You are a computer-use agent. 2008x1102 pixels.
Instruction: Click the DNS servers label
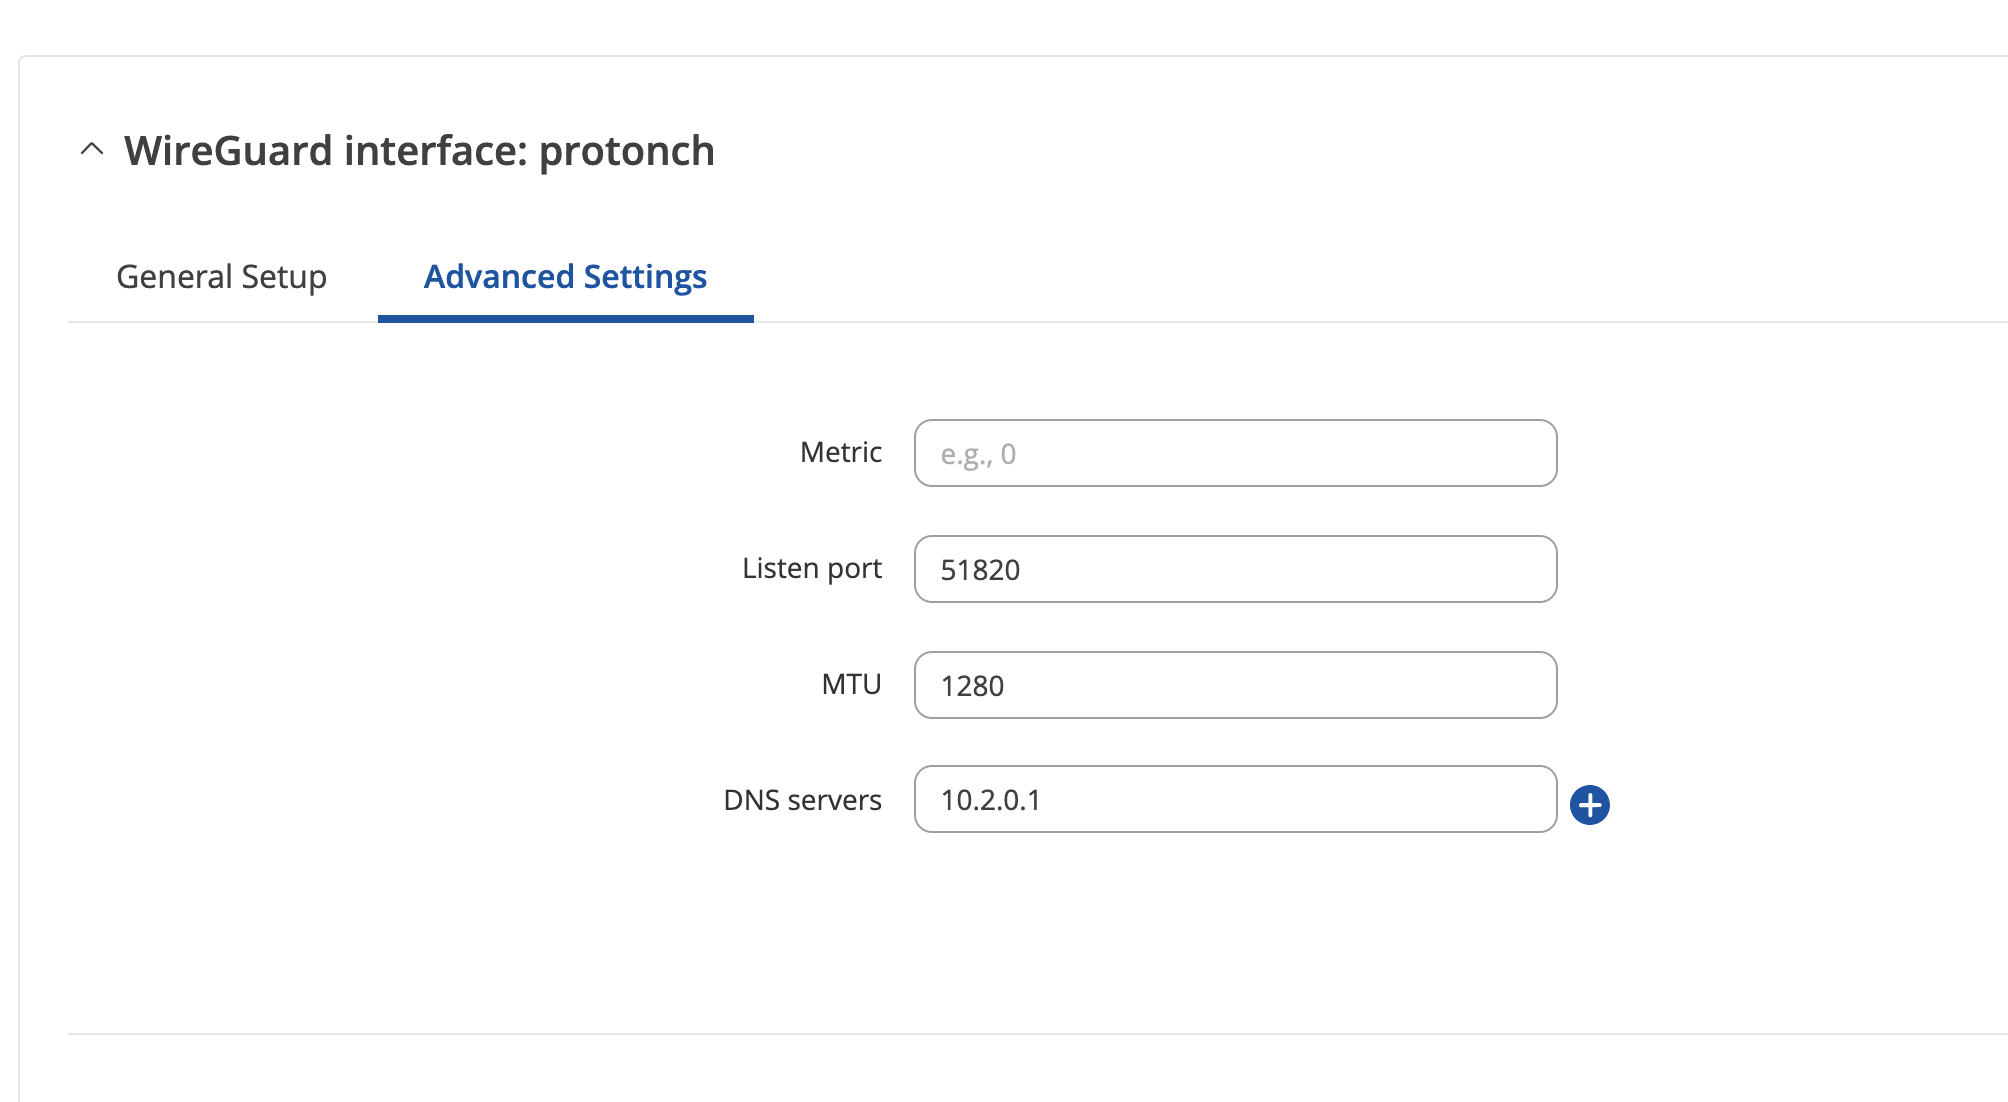pos(802,800)
